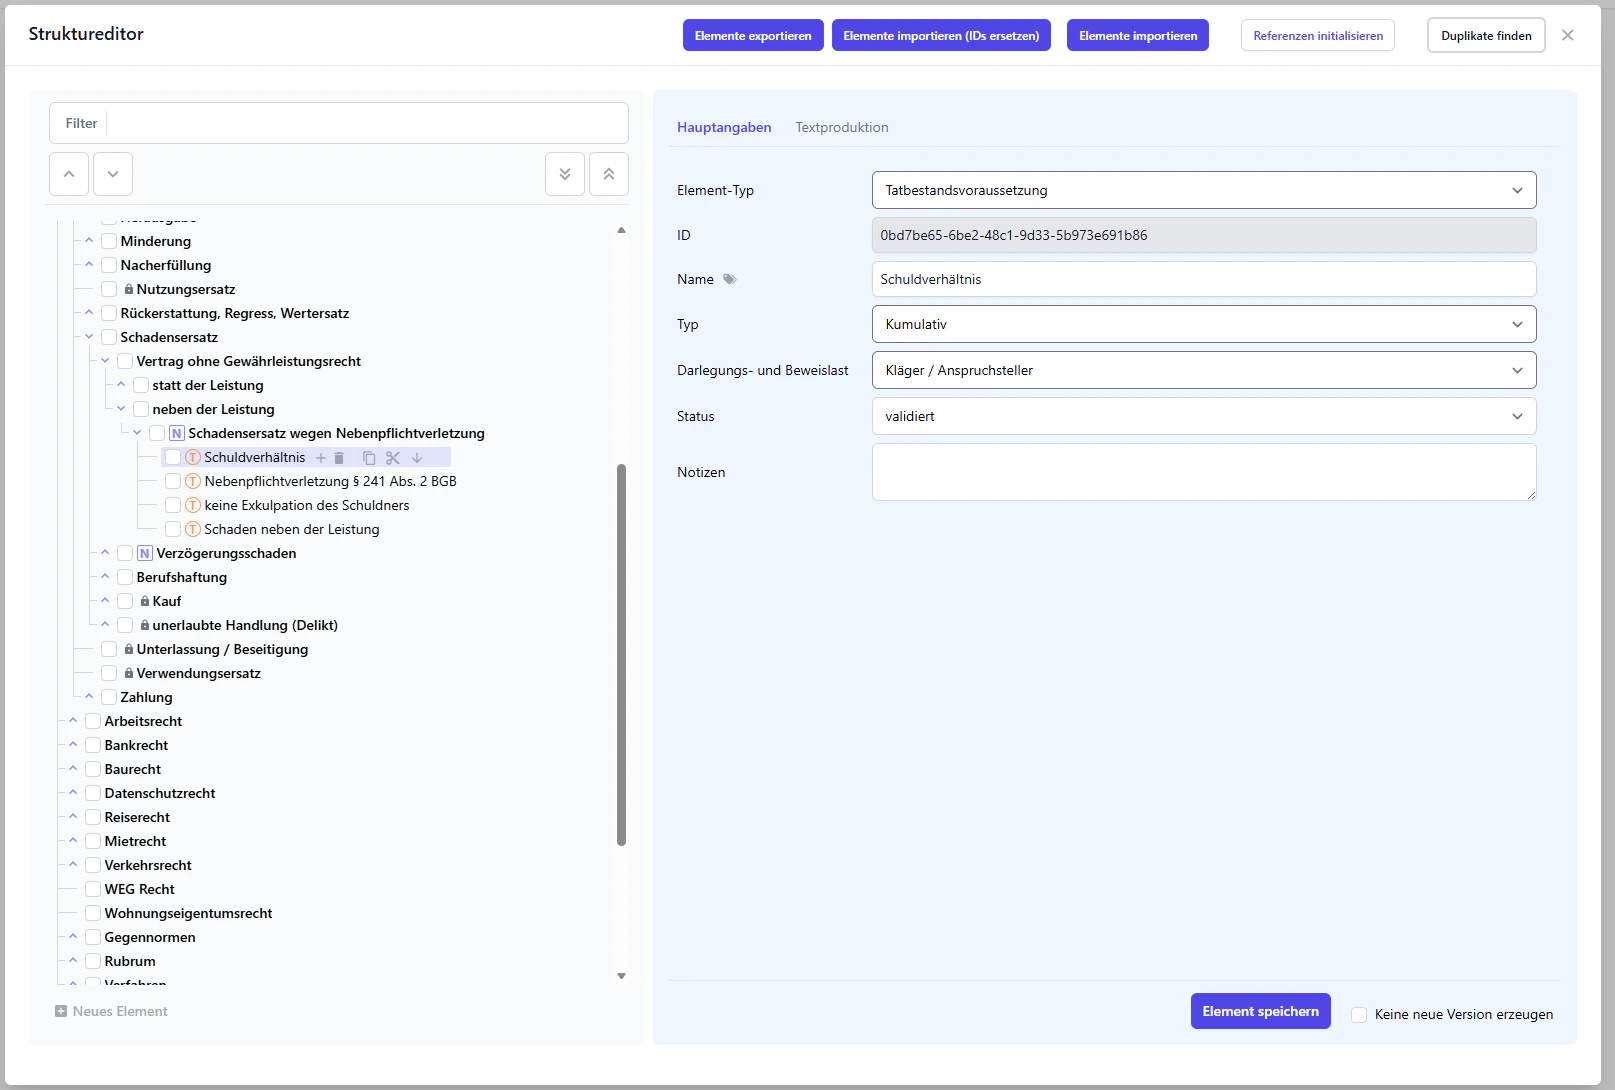Collapse Schadensersatz wegen Nebenpflichtverletzung node
Screen dimensions: 1615x1090
137,433
